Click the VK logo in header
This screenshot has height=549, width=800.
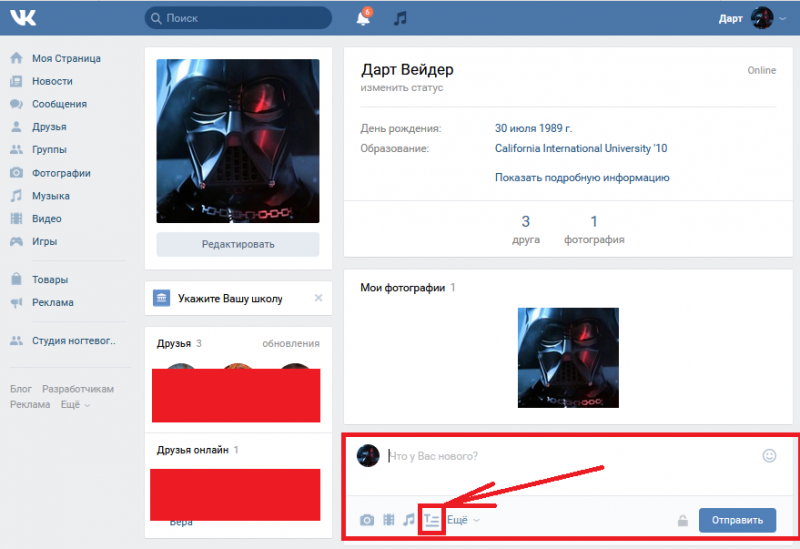23,18
